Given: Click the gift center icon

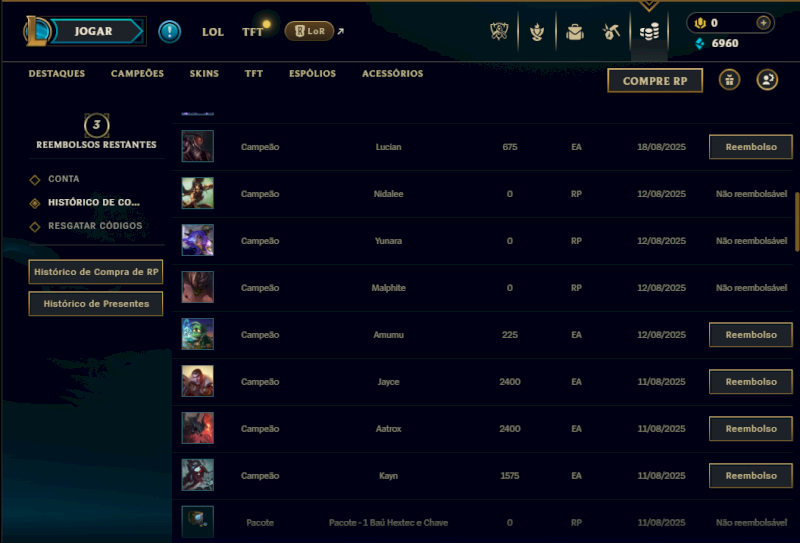Looking at the screenshot, I should tap(730, 80).
